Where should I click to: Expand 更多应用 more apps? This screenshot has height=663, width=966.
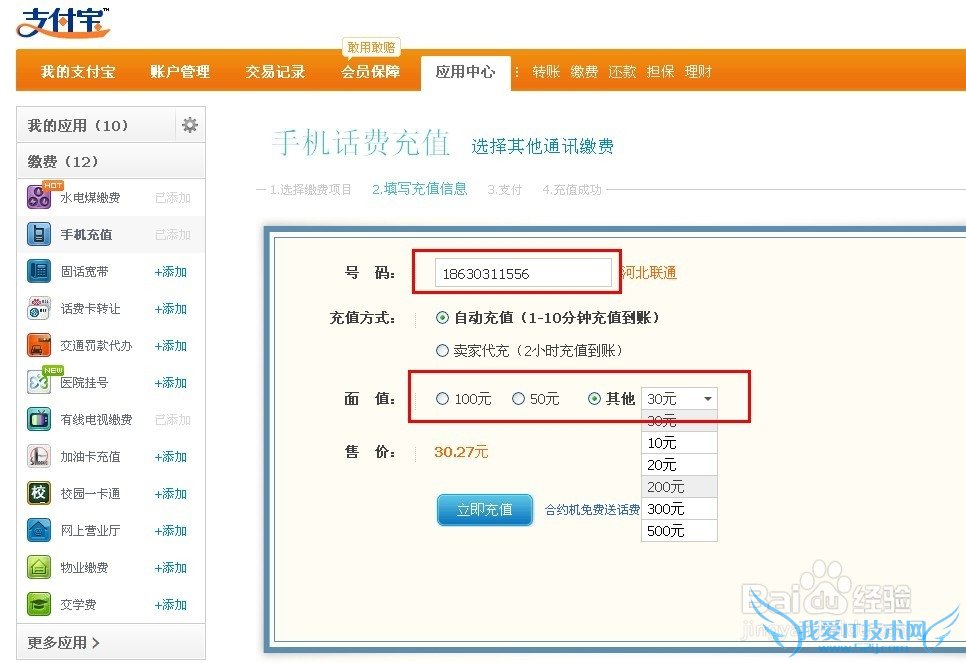63,643
